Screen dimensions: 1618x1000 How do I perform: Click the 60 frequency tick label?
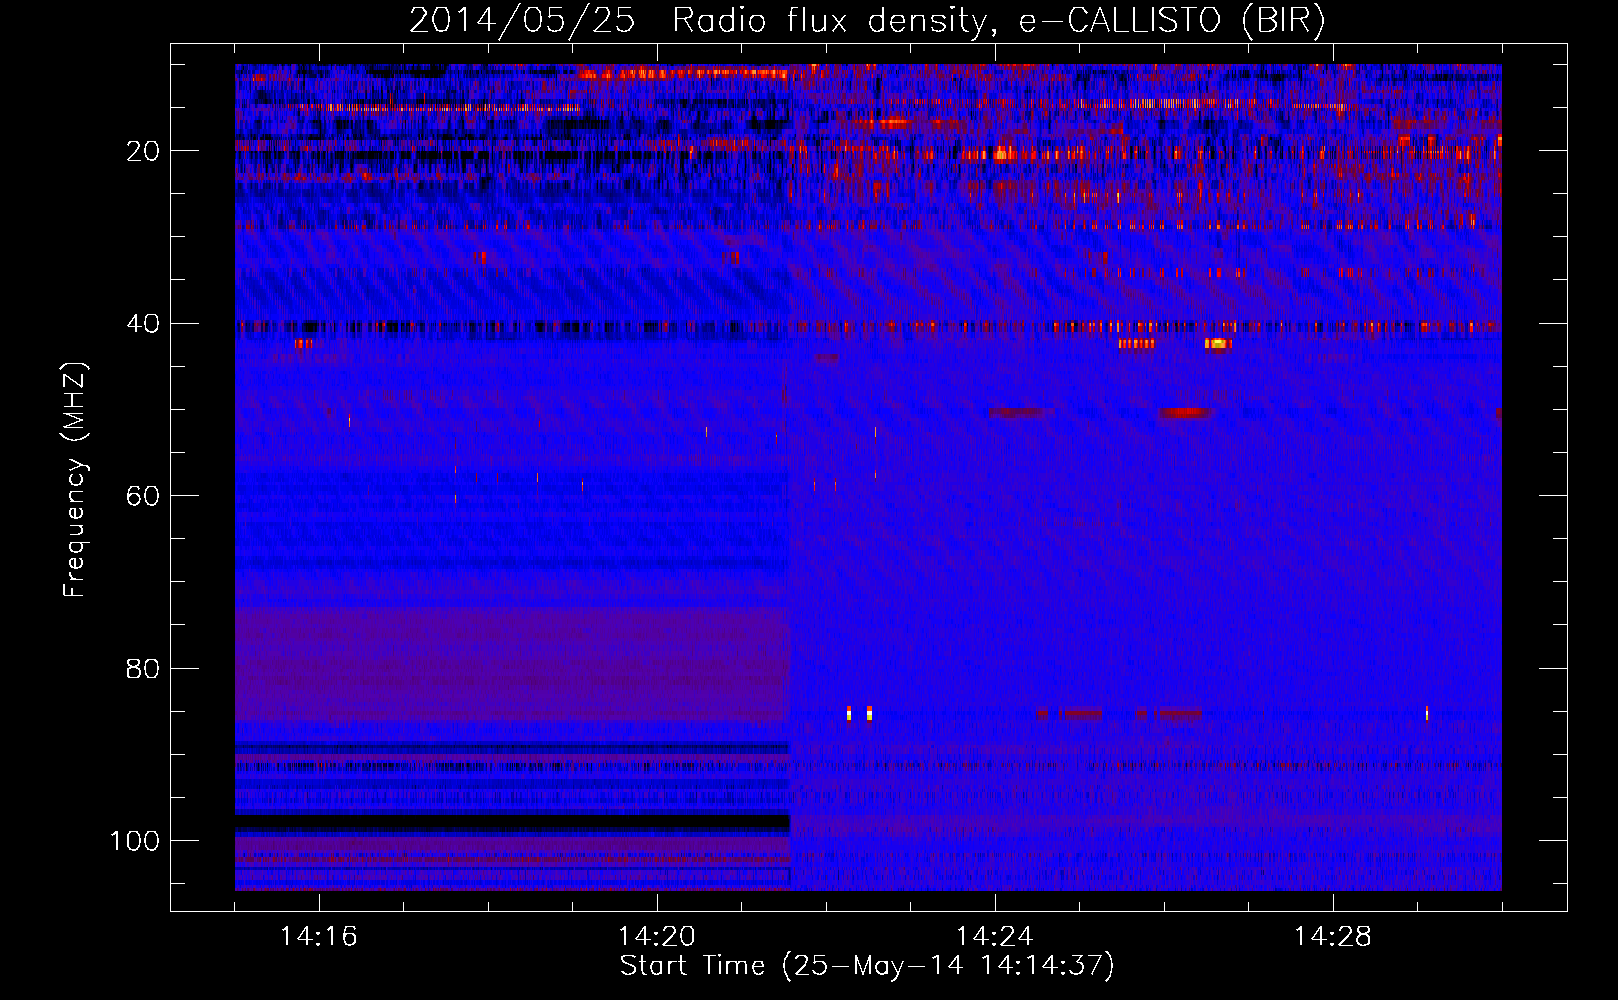click(x=143, y=496)
